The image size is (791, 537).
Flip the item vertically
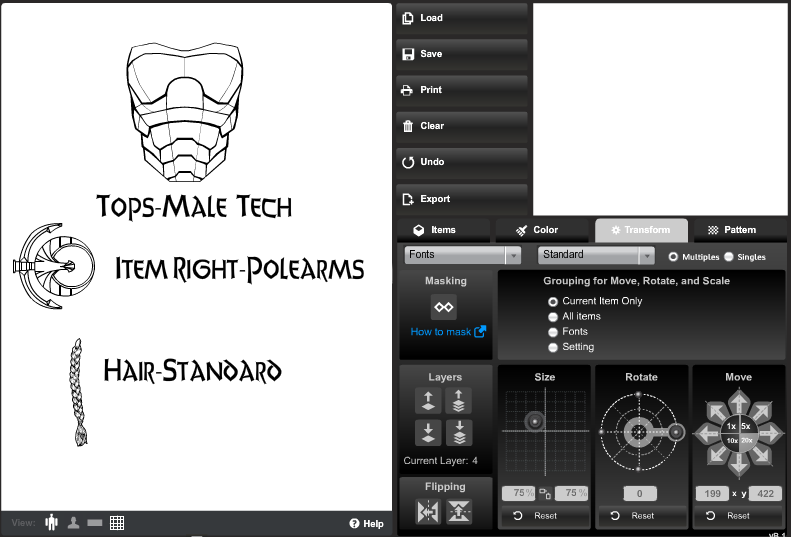coord(459,512)
